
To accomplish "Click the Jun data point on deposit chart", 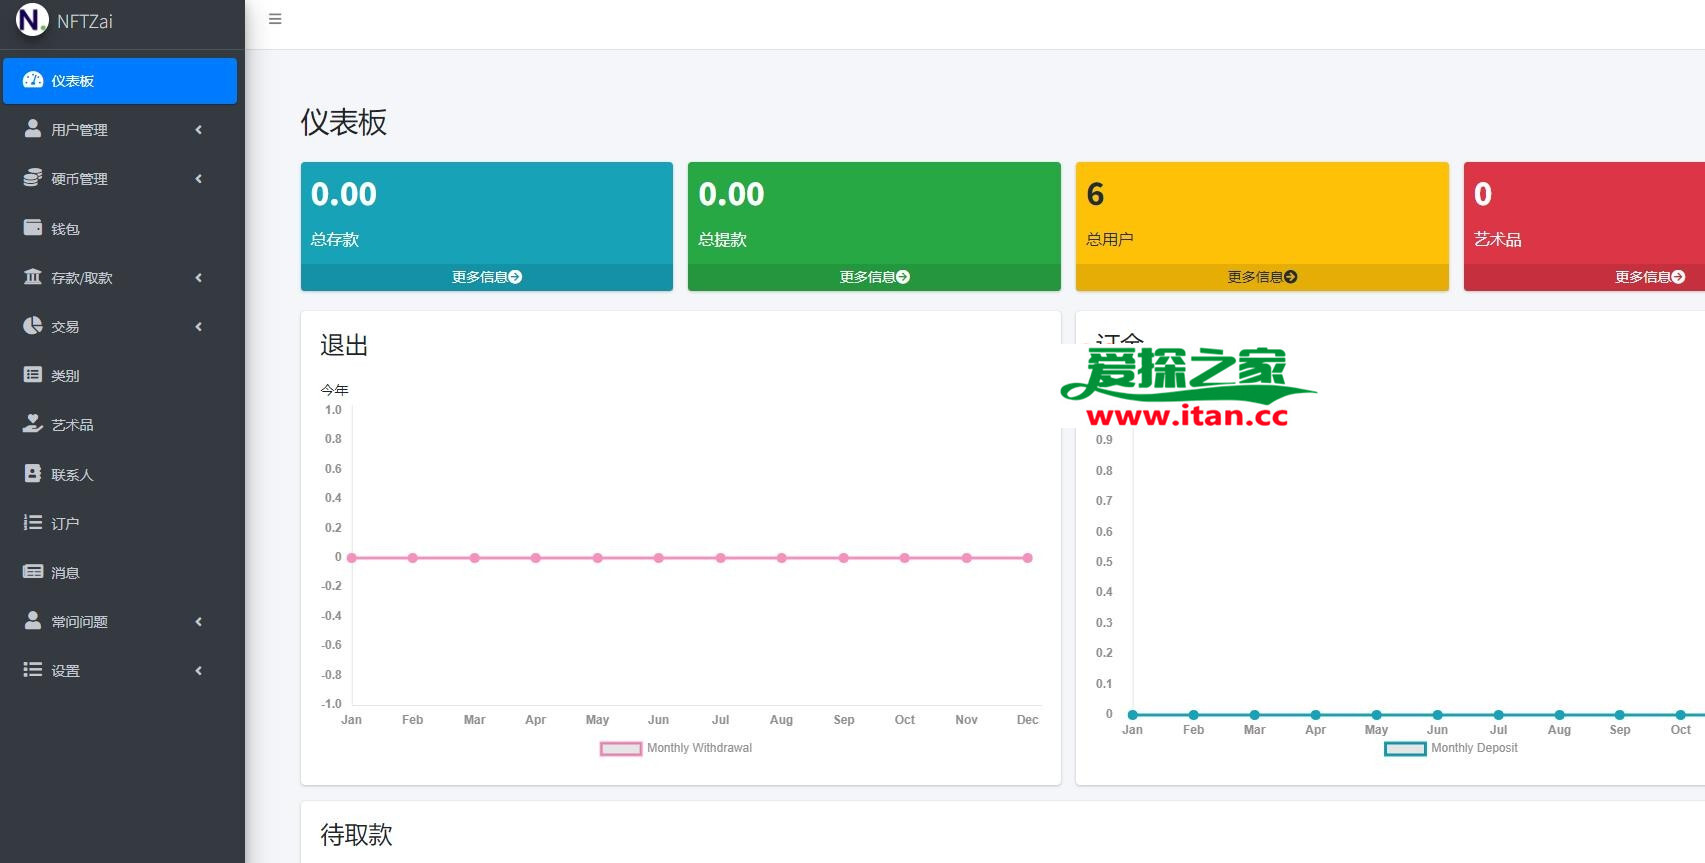I will (x=1437, y=715).
